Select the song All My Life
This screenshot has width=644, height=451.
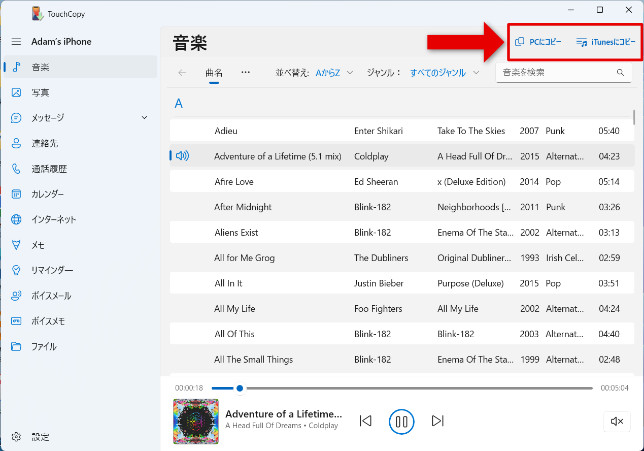pos(402,308)
